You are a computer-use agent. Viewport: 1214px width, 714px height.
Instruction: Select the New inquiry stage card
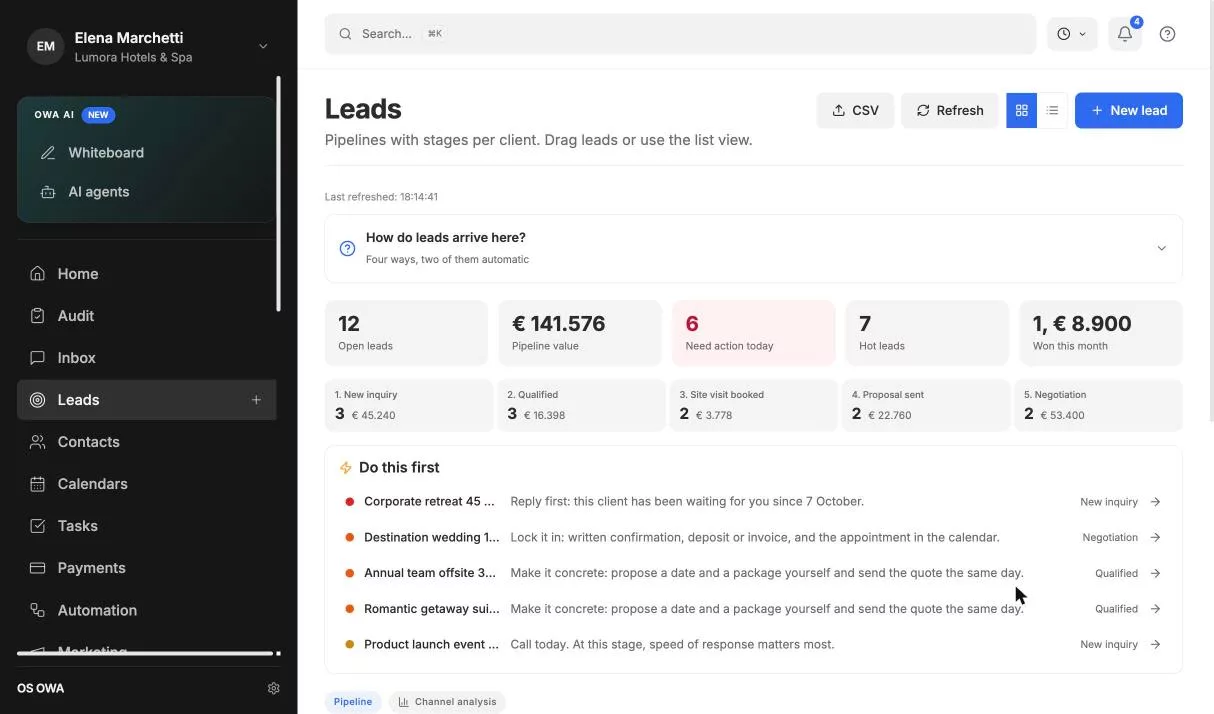pos(409,405)
